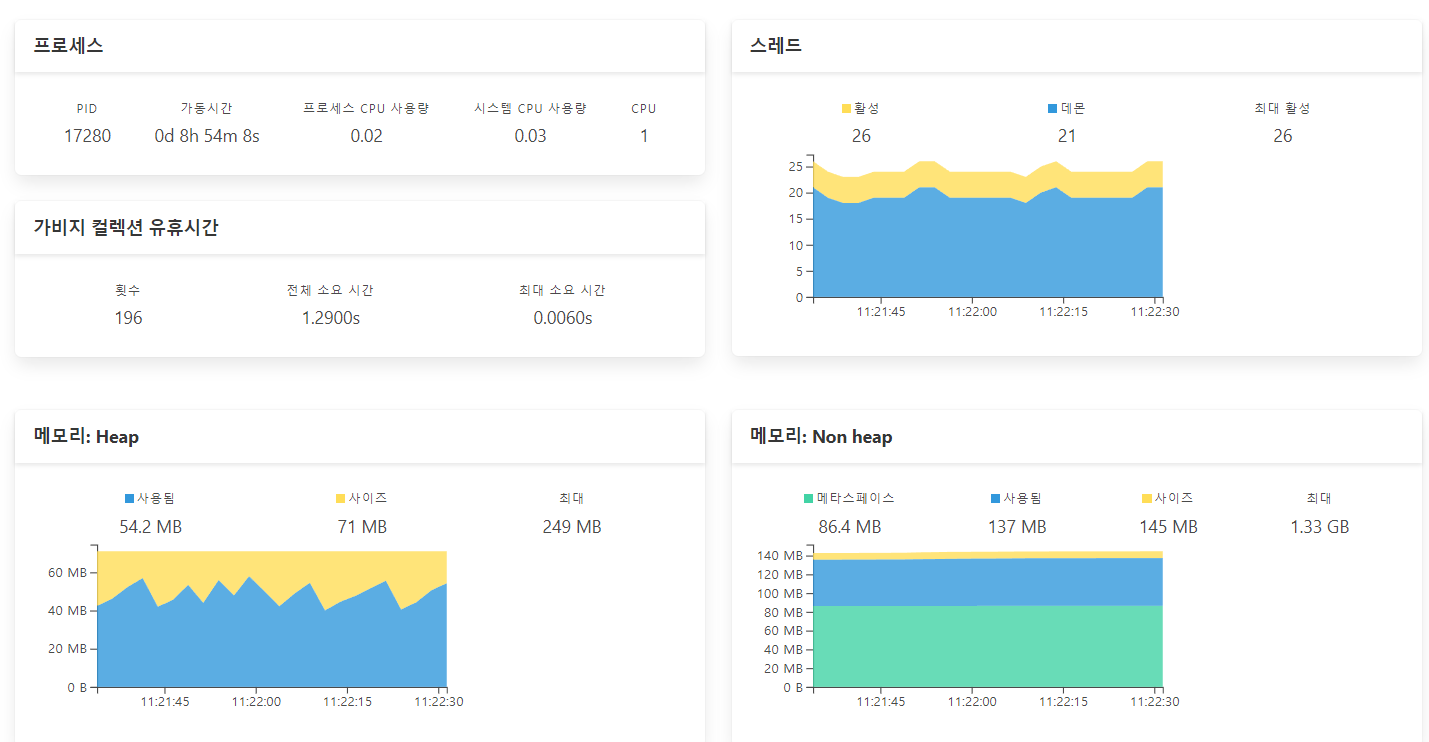Open details by clicking PID 17280 link

pos(87,135)
